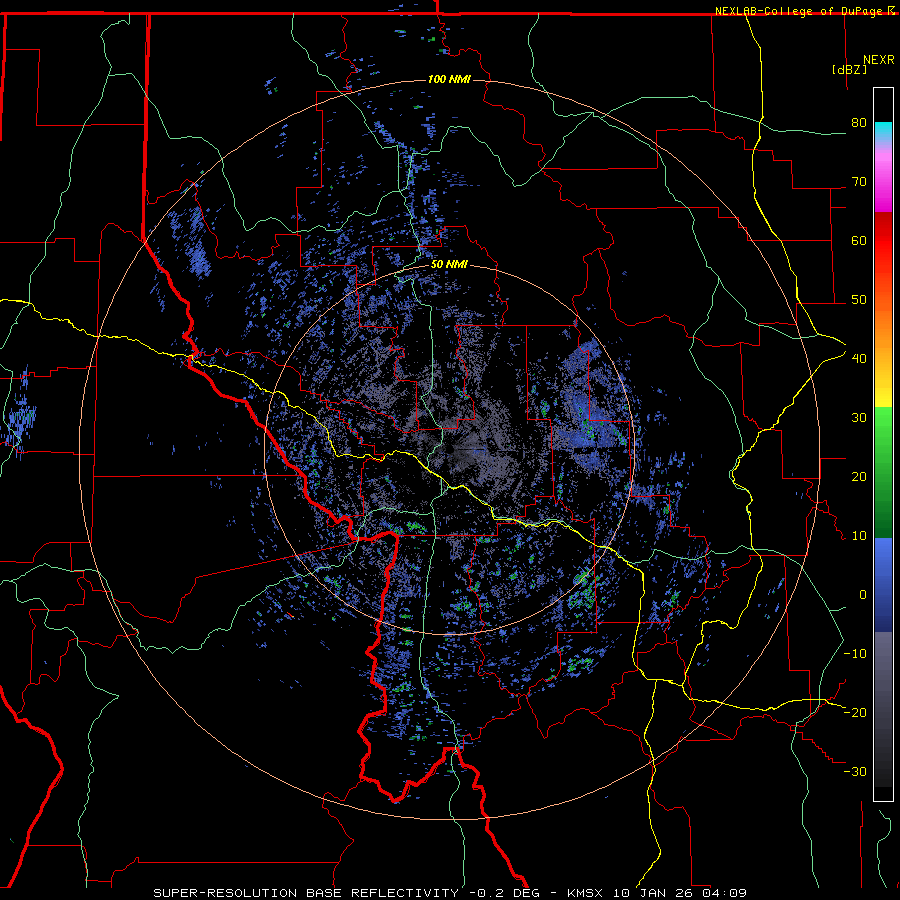Click the 70 dBZ scale value
The image size is (900, 900).
coord(859,181)
